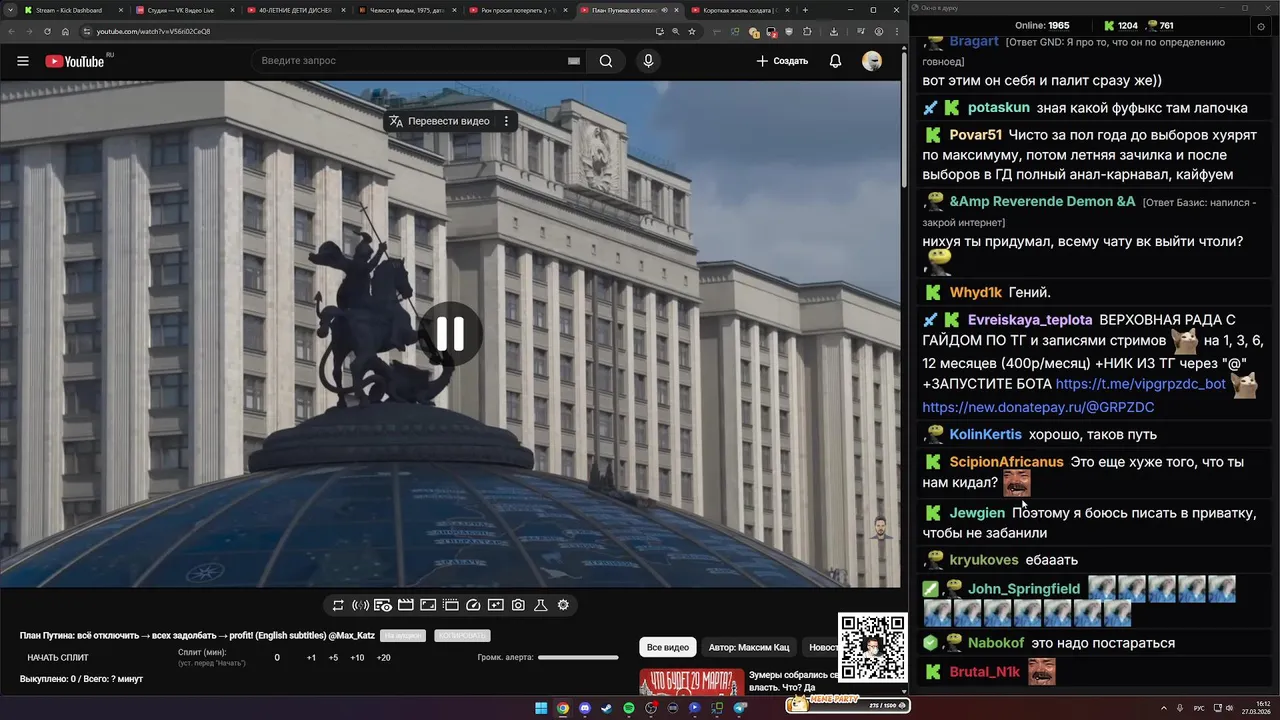Viewport: 1280px width, 720px height.
Task: Adjust the Громк. алерта volume slider
Action: click(578, 658)
